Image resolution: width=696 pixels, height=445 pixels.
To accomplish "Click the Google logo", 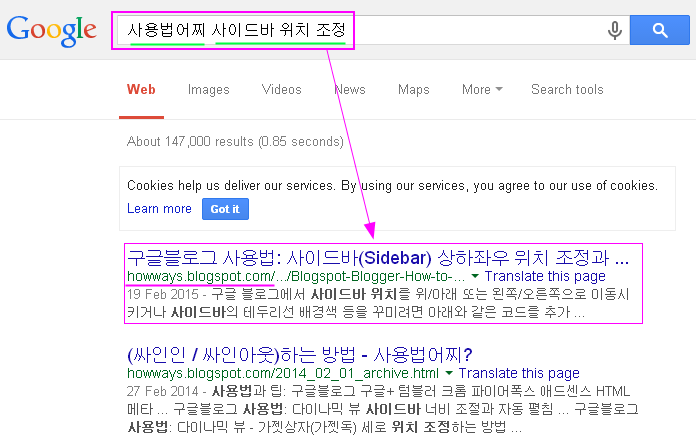I will [51, 31].
